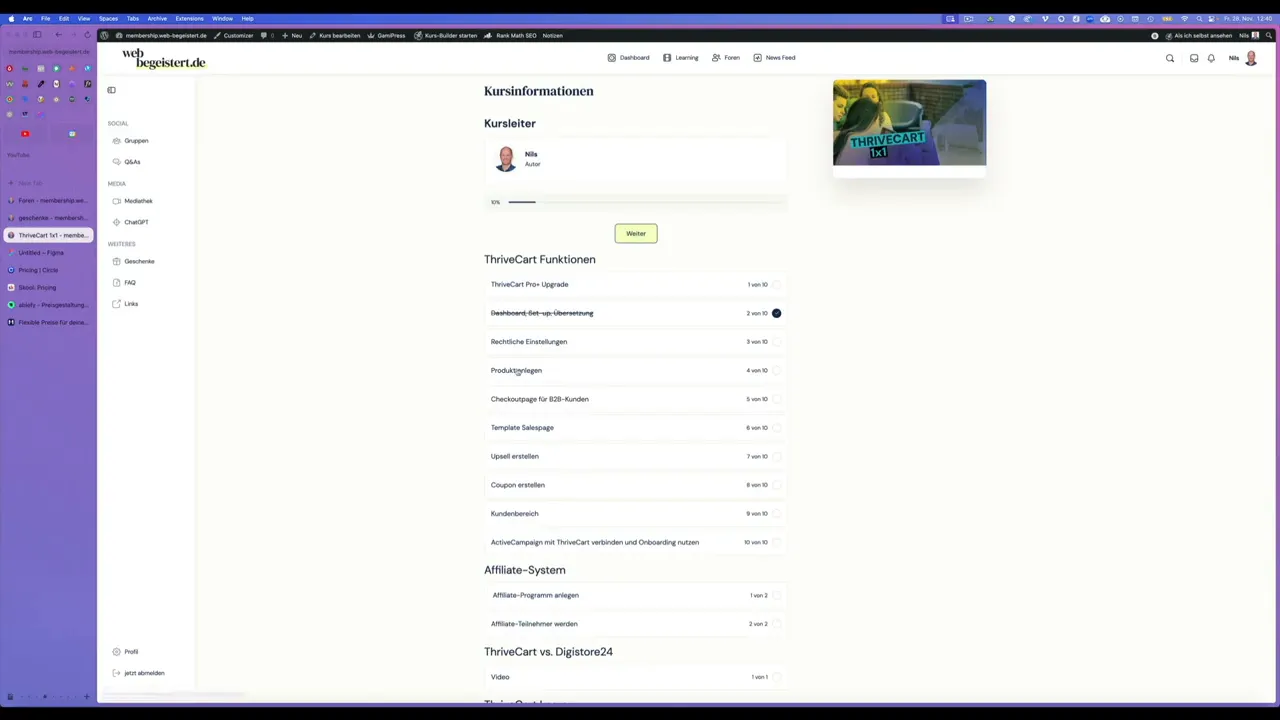Viewport: 1280px width, 720px height.
Task: Open the Mediathek media library icon
Action: coord(117,200)
